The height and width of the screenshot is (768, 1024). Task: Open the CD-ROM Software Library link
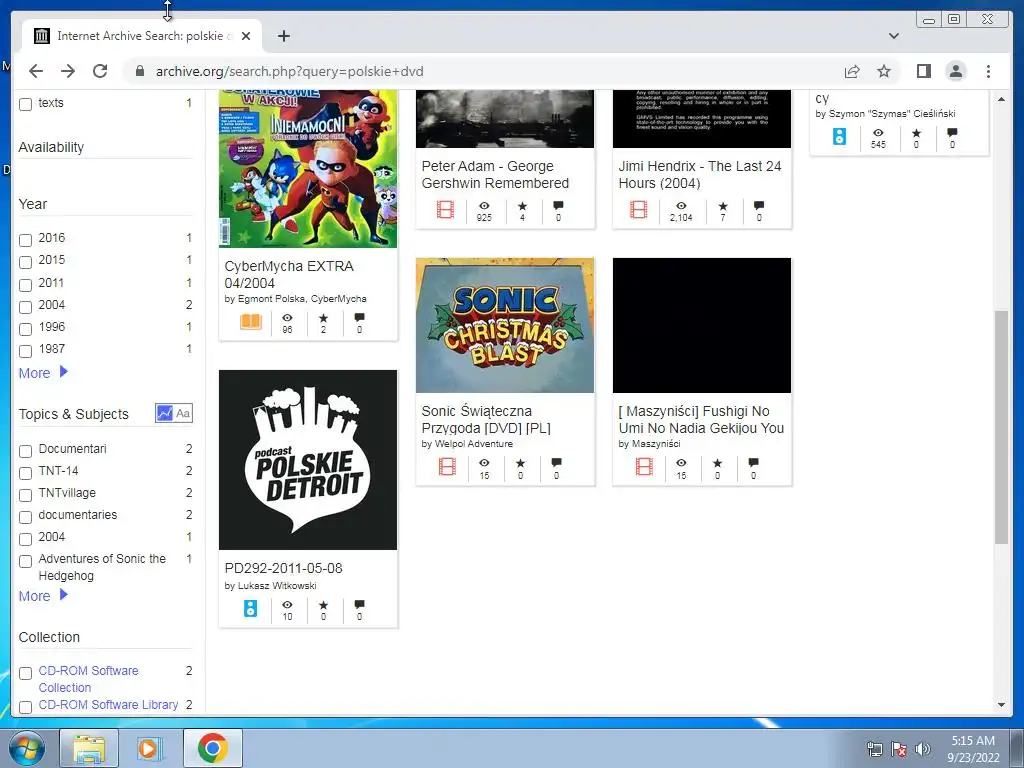(108, 705)
